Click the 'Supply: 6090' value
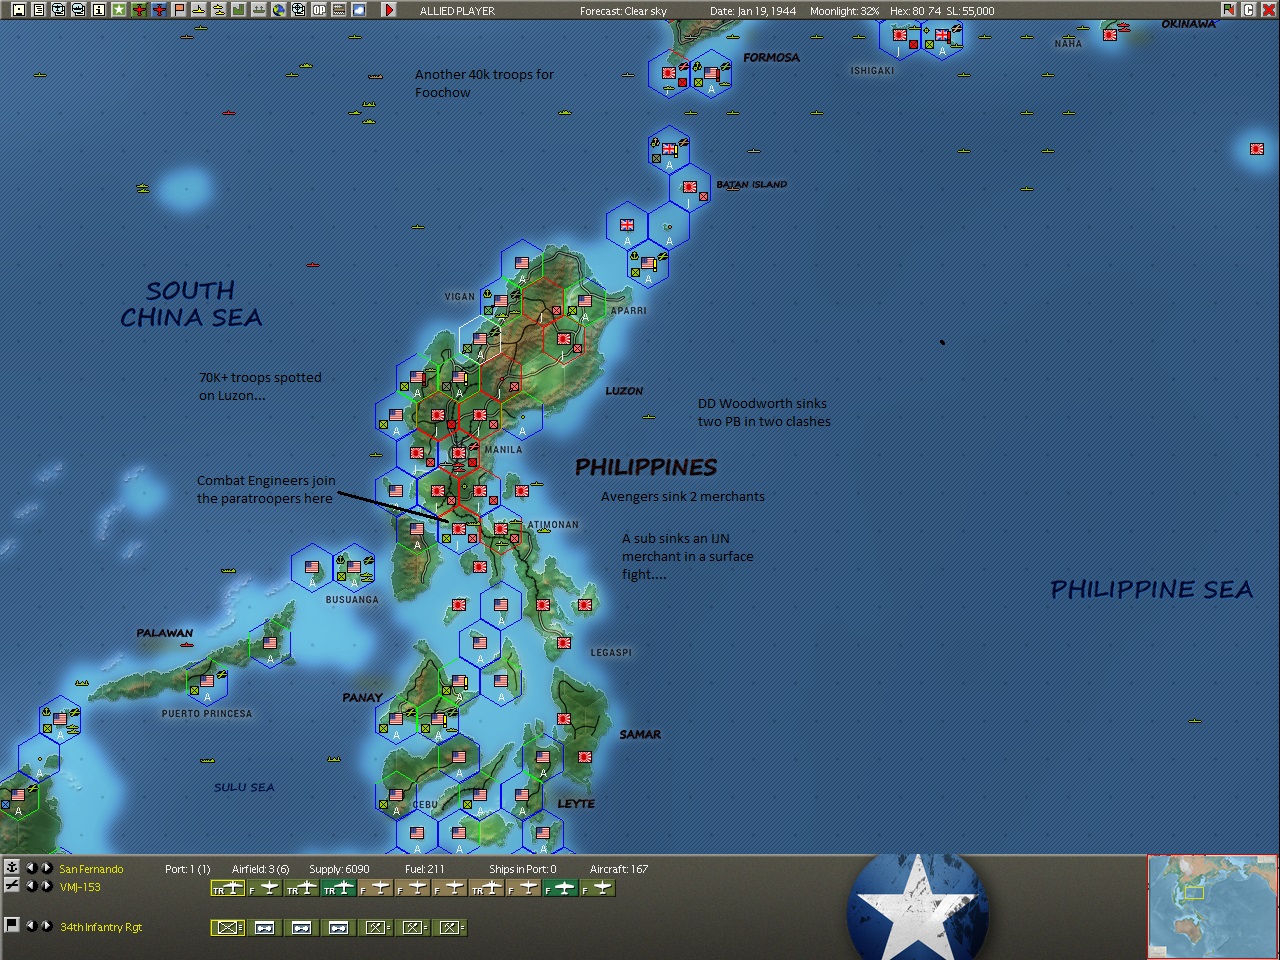 (339, 869)
